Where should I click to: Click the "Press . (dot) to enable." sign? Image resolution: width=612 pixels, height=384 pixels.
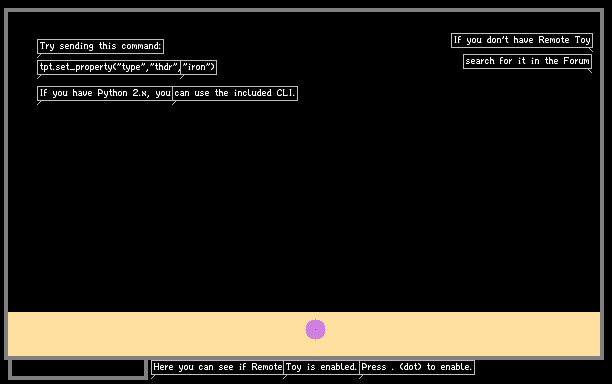tap(417, 367)
